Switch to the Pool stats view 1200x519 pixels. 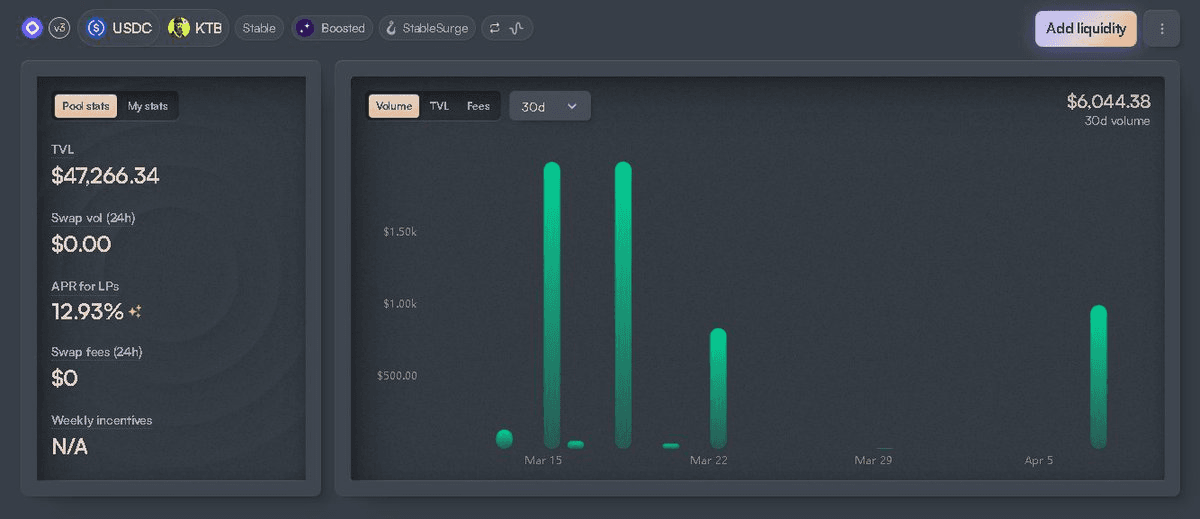coord(86,106)
